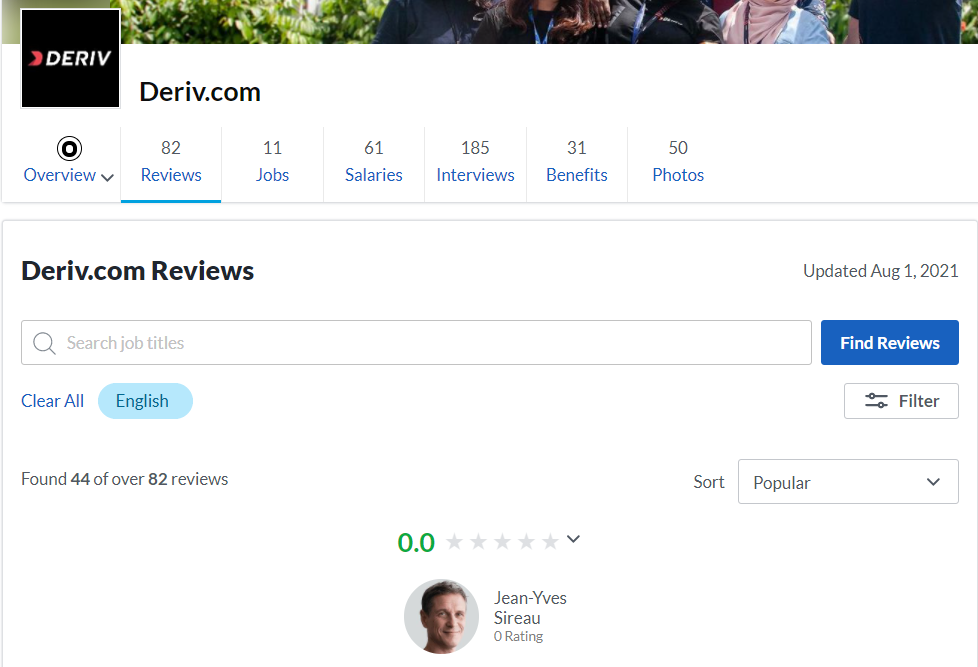
Task: Click Found 44 of over 82 reviews
Action: tap(125, 479)
